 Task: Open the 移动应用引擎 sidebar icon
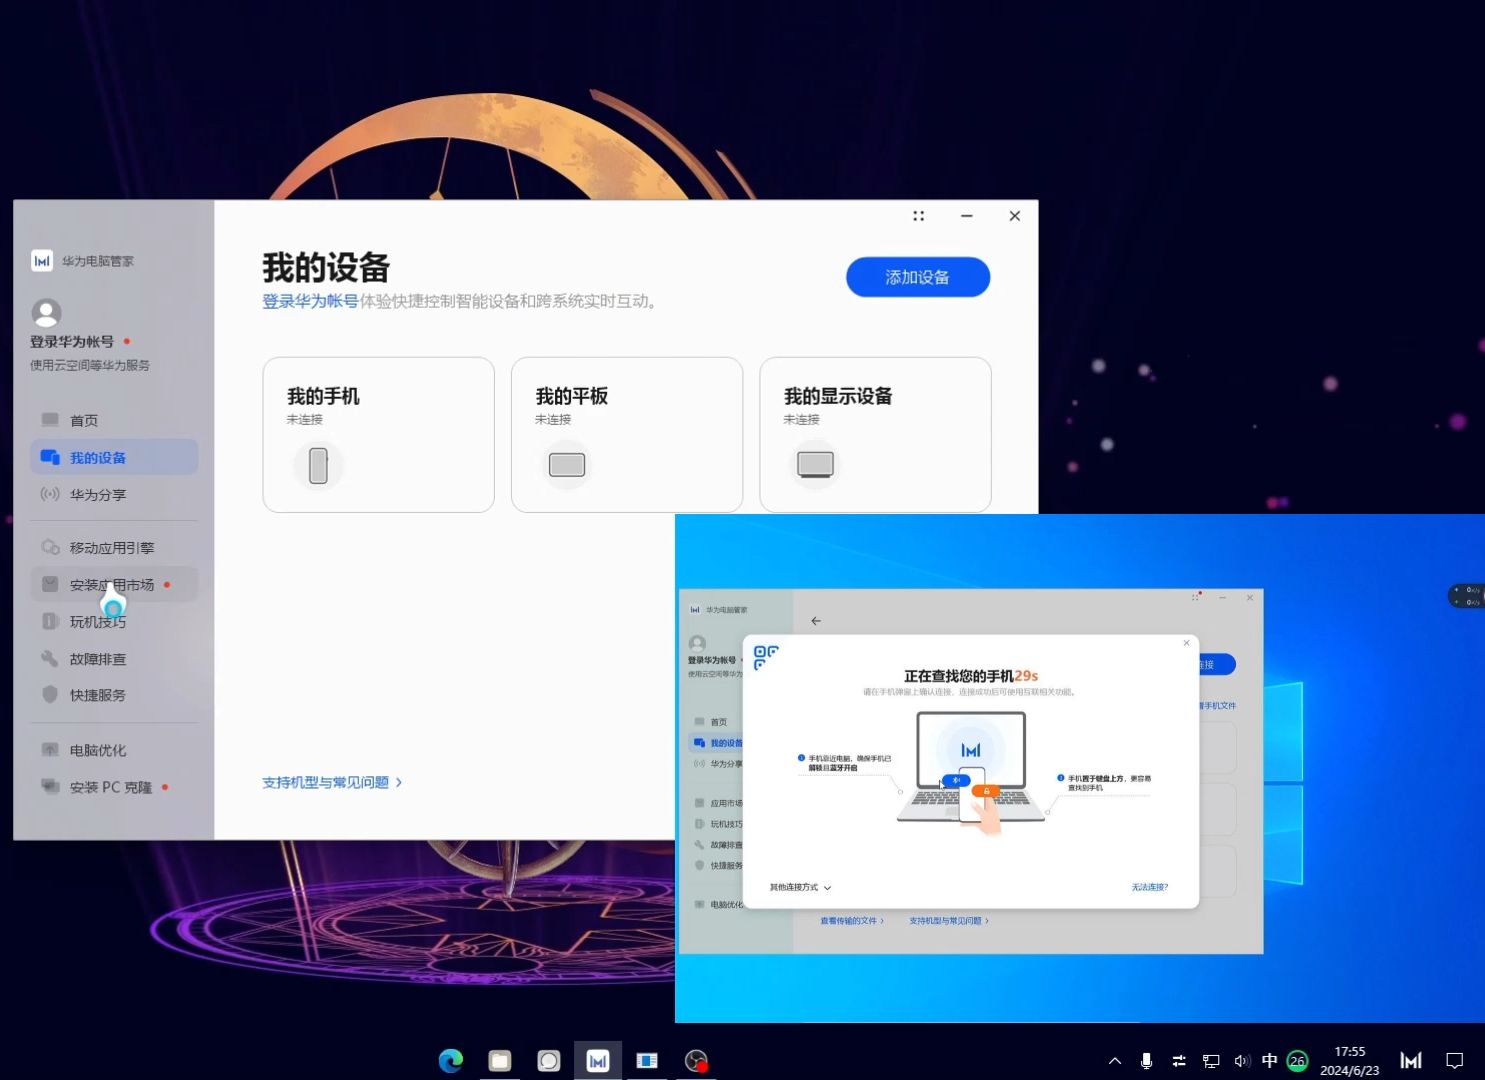(50, 547)
